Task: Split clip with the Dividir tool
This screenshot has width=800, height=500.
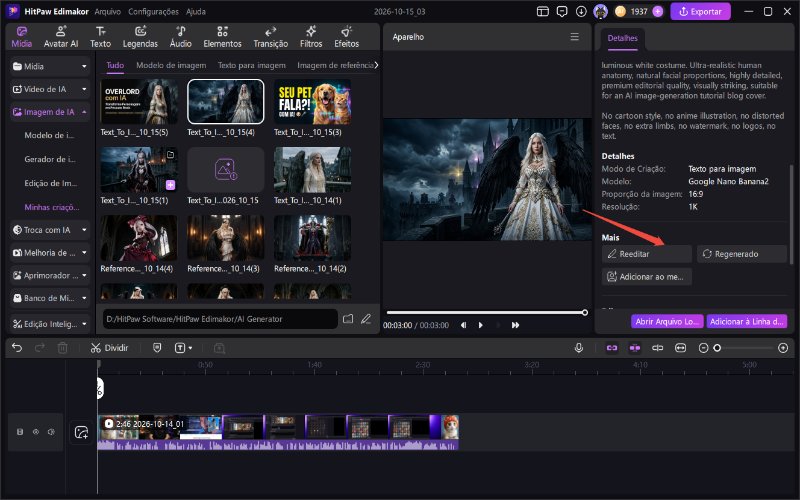Action: [x=109, y=348]
